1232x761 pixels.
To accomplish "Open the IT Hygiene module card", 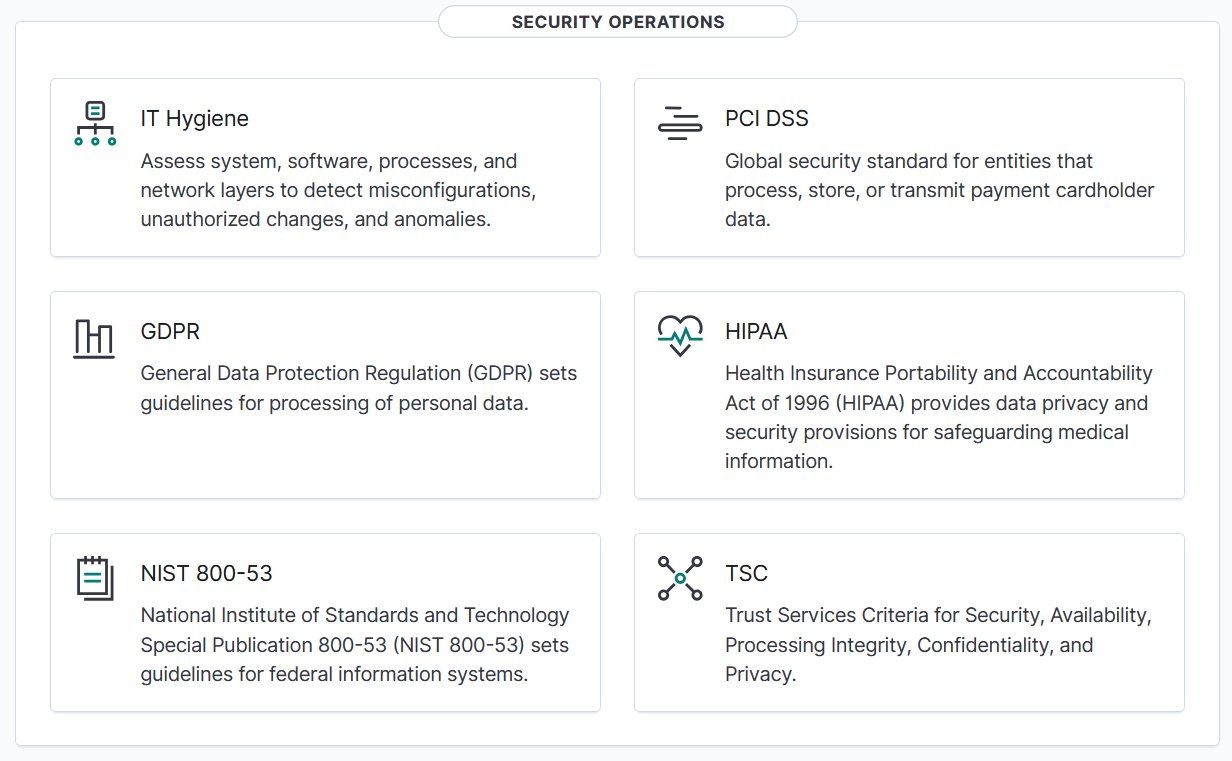I will [x=325, y=167].
